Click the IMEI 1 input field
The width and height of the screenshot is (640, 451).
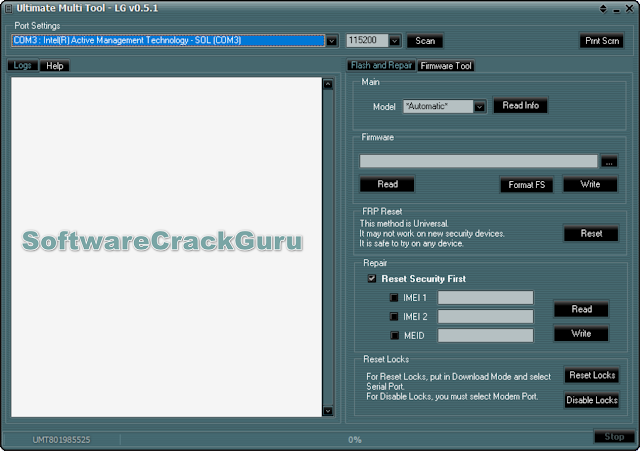(485, 298)
